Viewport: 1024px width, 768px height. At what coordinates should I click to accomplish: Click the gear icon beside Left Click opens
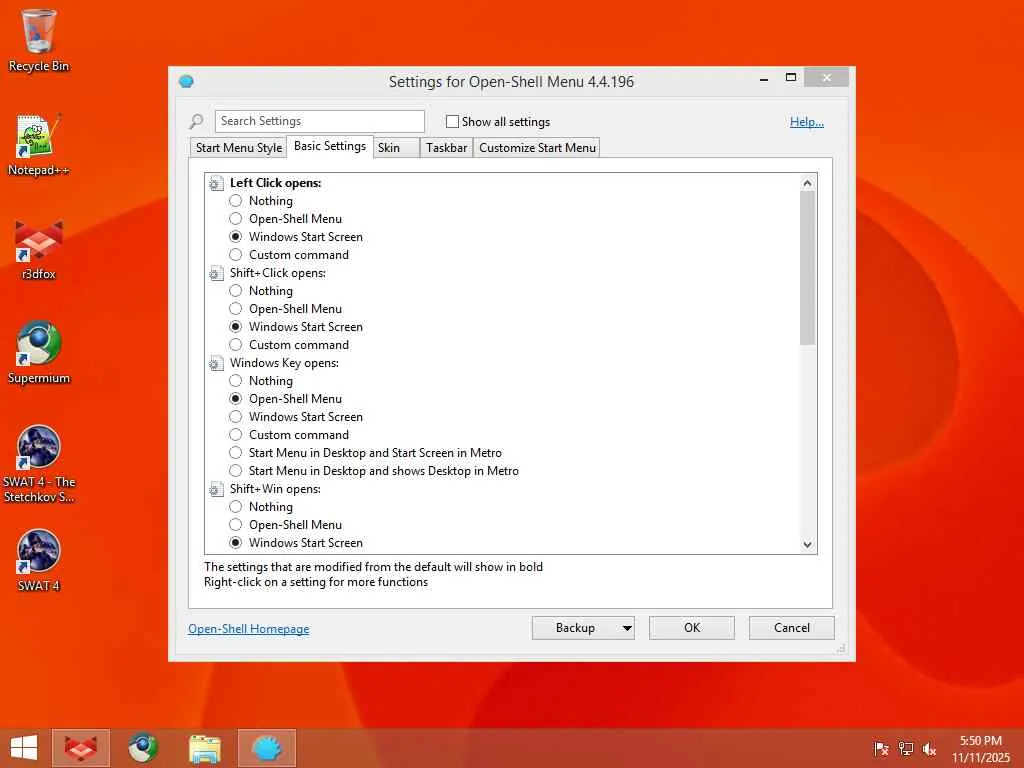click(216, 184)
